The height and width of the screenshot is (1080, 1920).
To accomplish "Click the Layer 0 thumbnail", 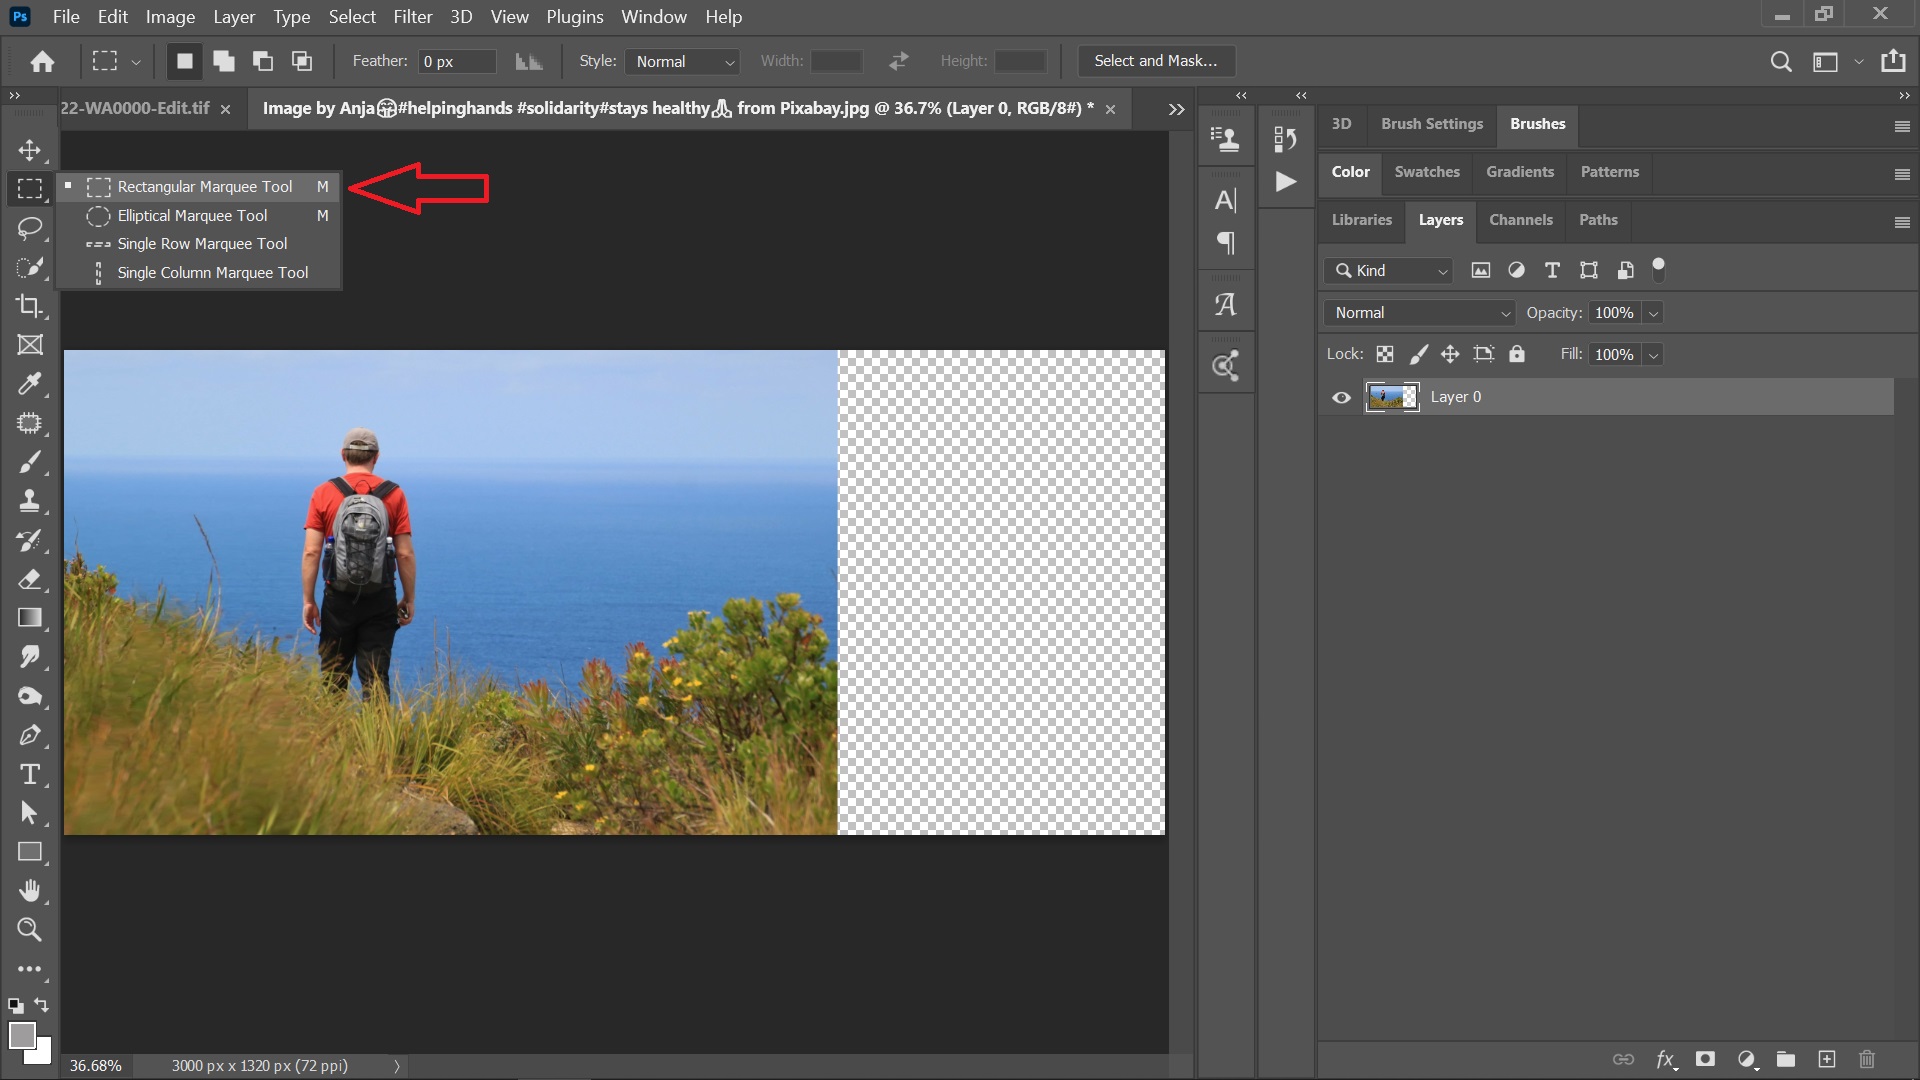I will 1393,397.
